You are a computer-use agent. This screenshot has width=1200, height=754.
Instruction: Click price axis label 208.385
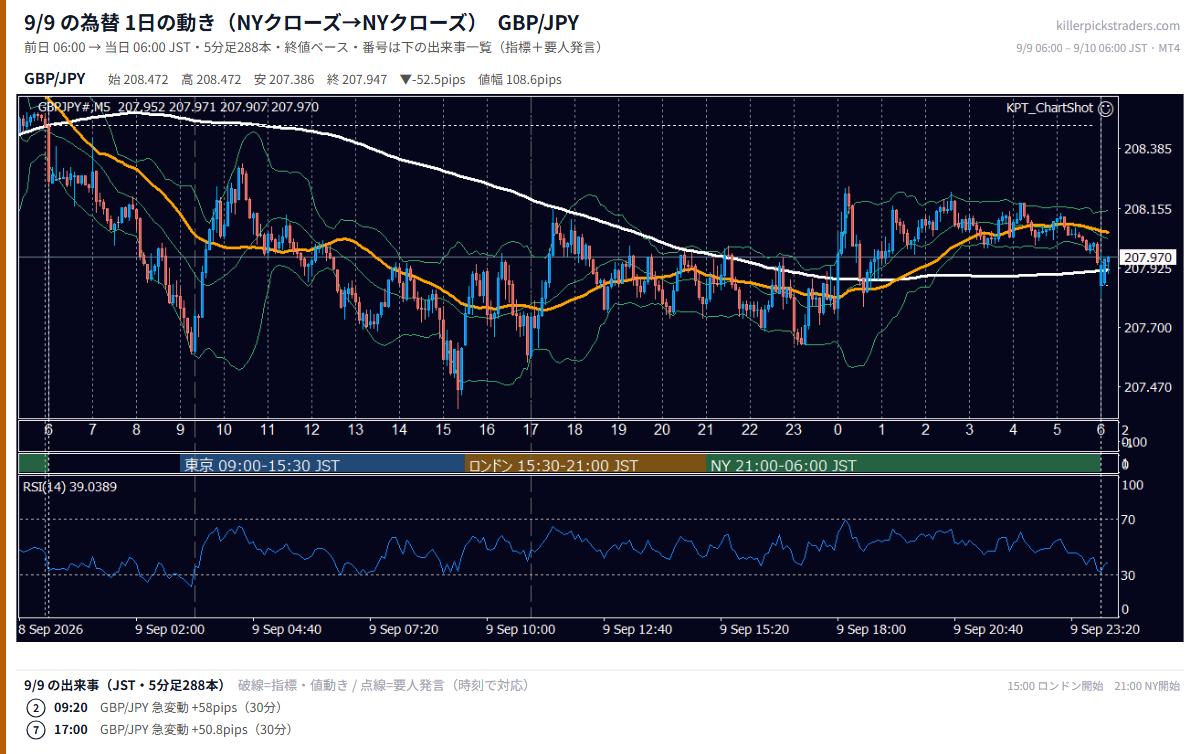(1147, 149)
